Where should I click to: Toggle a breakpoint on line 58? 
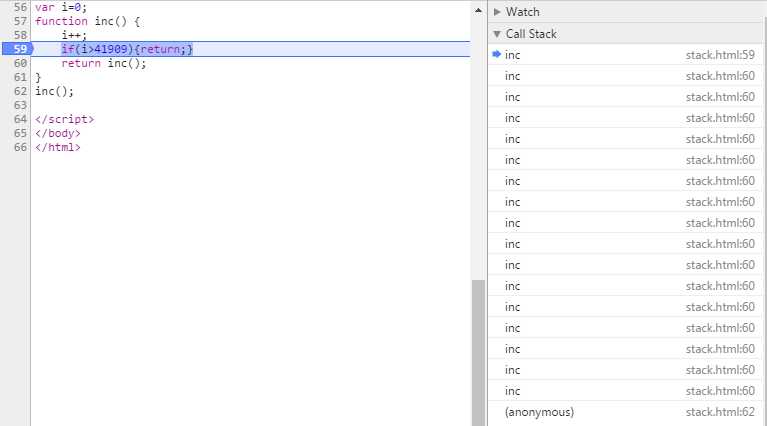pos(20,35)
